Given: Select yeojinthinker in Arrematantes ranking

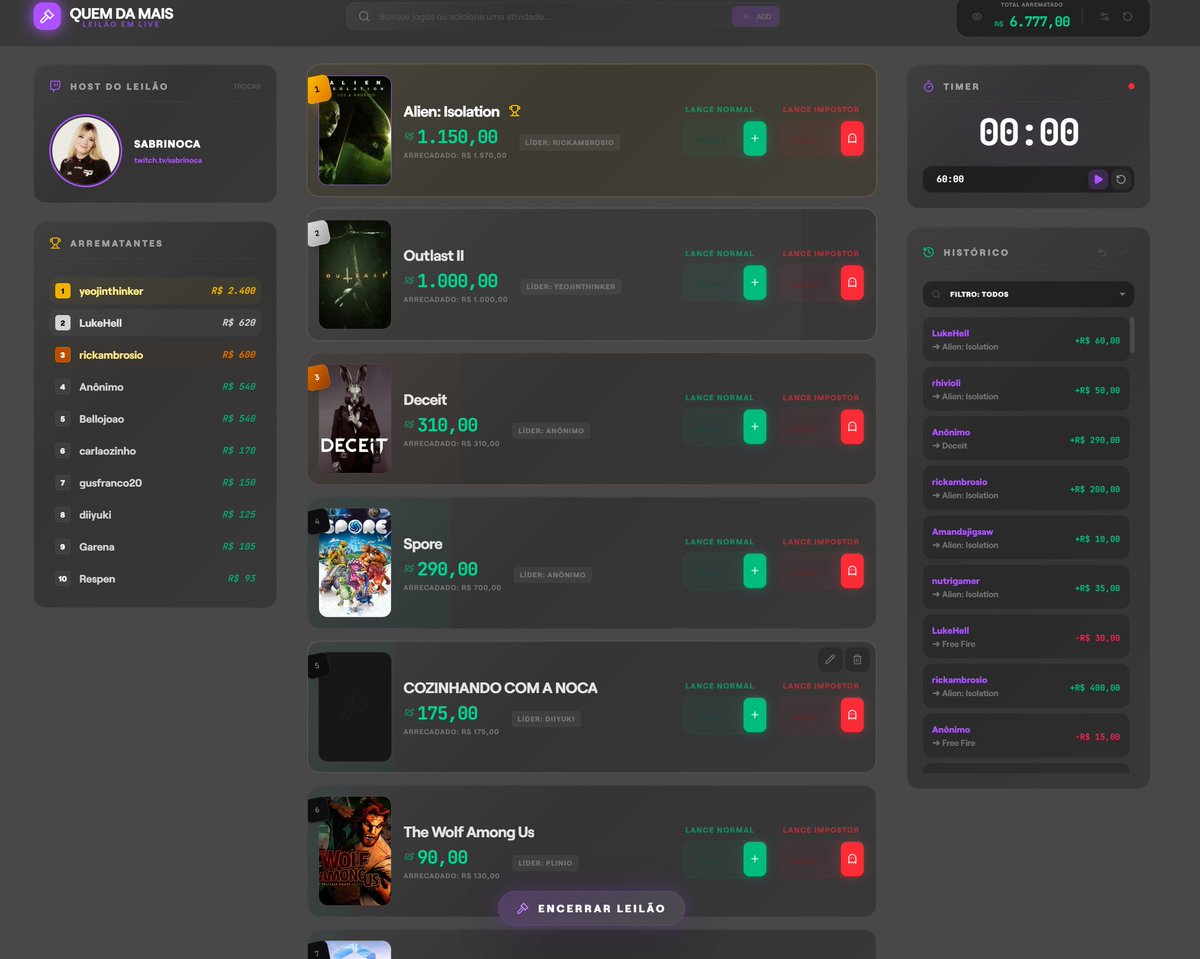Looking at the screenshot, I should (x=155, y=291).
